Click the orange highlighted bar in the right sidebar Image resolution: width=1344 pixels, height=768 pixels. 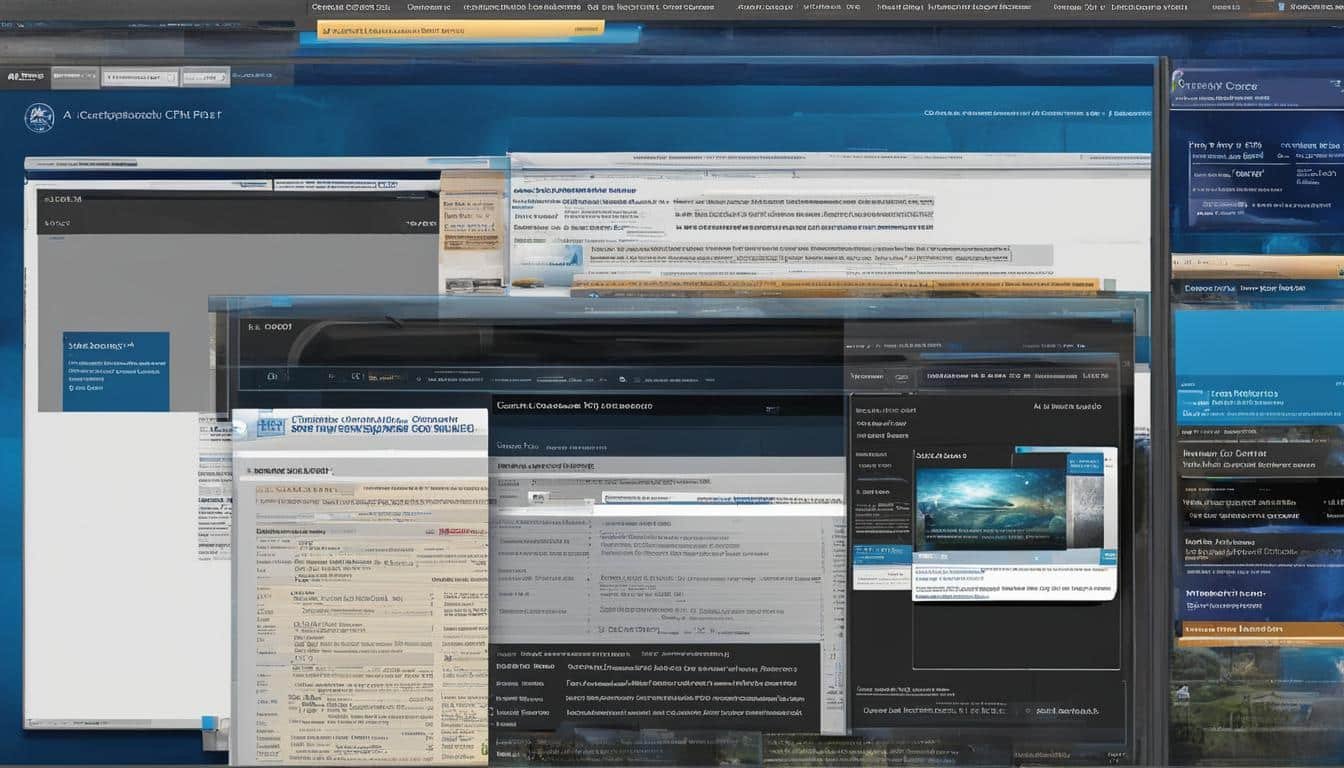(1258, 629)
